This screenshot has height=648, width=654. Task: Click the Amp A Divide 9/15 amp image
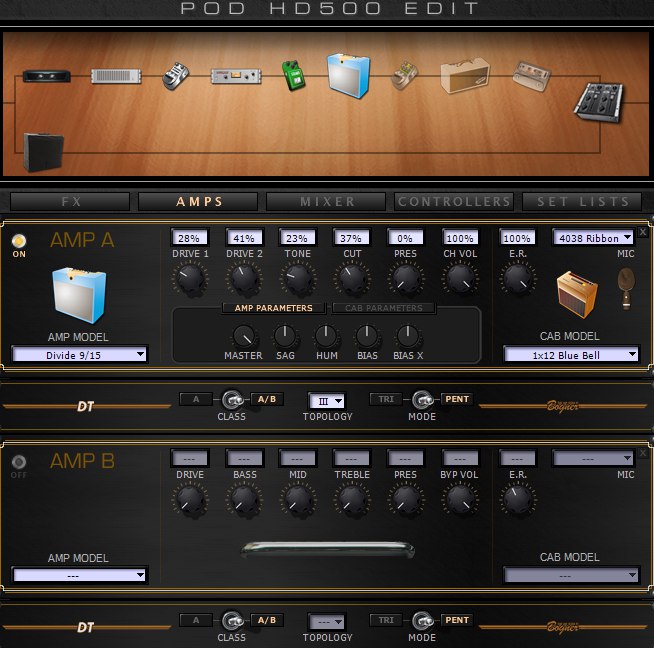pyautogui.click(x=79, y=296)
